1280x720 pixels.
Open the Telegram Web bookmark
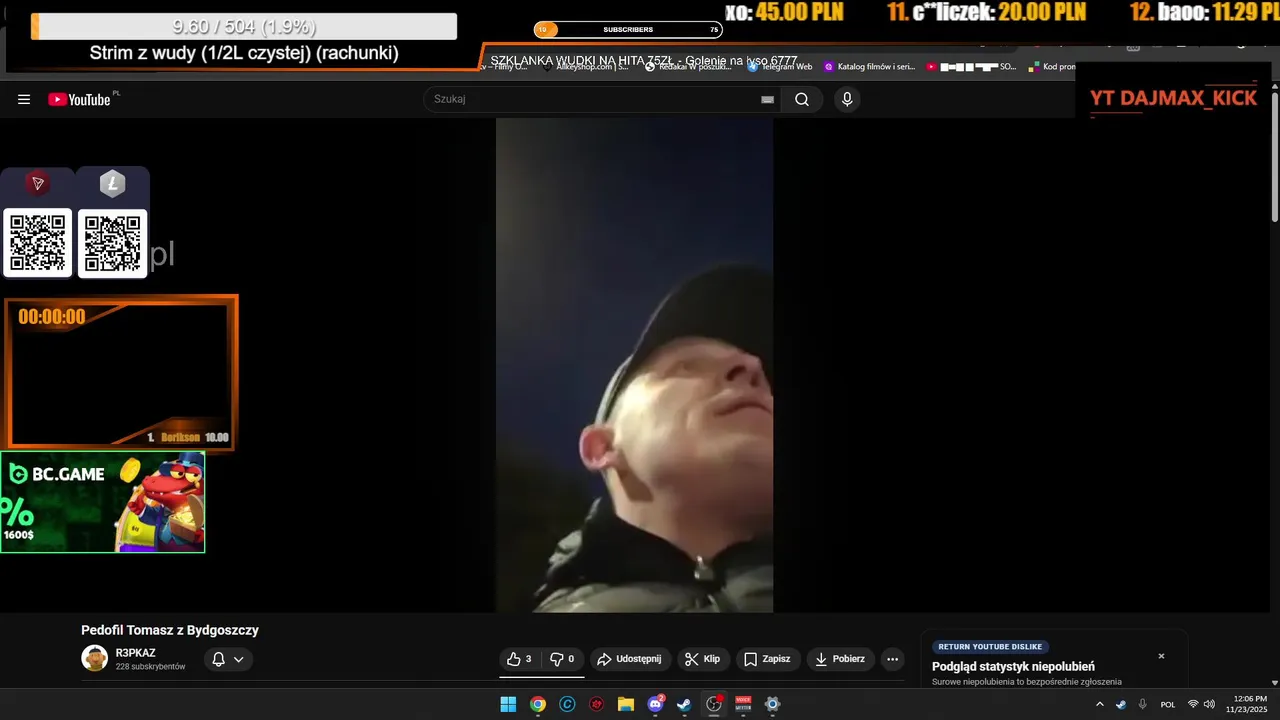pos(780,67)
